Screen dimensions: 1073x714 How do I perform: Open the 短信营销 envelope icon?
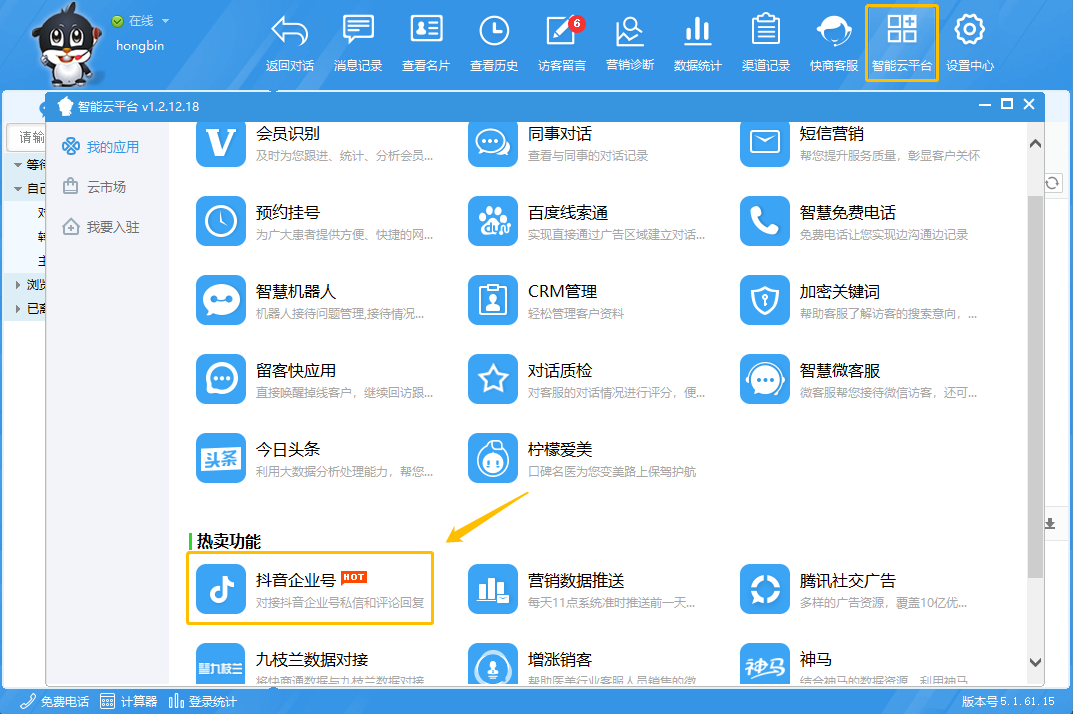click(x=765, y=142)
